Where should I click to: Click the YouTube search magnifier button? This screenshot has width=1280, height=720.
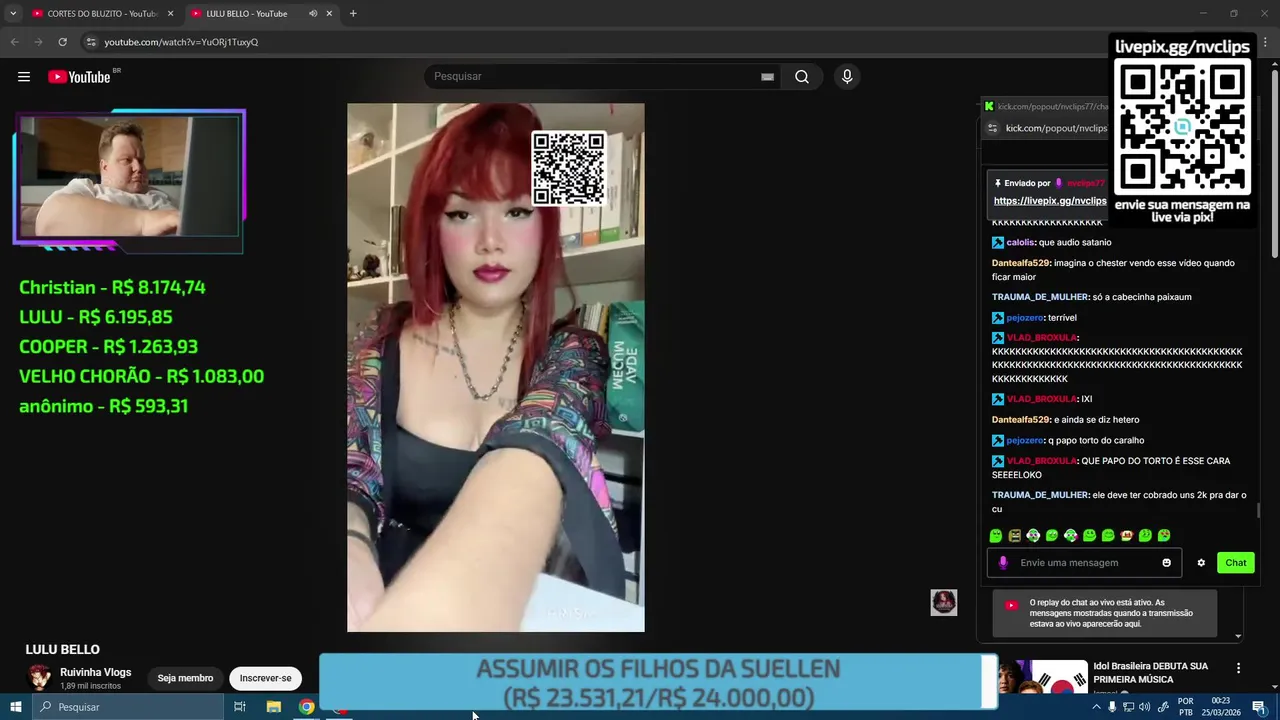[802, 77]
